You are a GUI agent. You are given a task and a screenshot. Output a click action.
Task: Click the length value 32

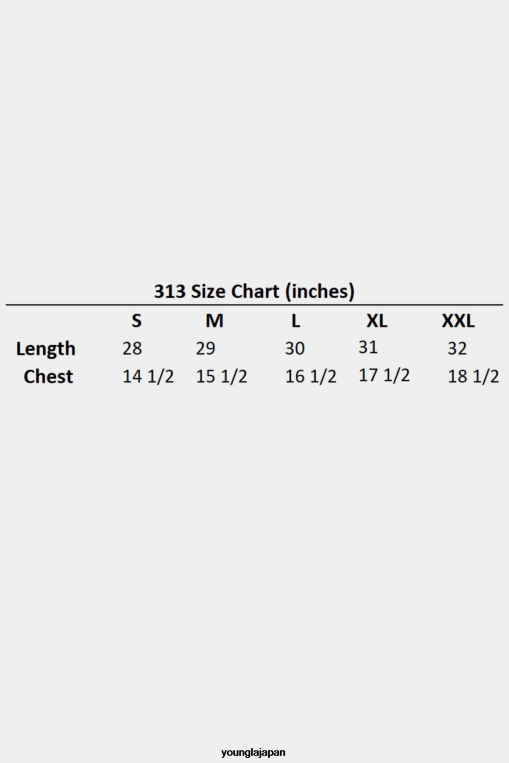(x=457, y=348)
